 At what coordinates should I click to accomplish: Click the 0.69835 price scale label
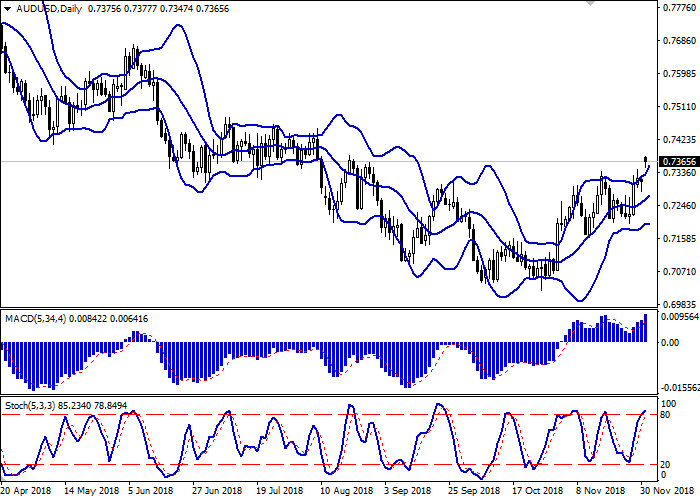click(677, 303)
